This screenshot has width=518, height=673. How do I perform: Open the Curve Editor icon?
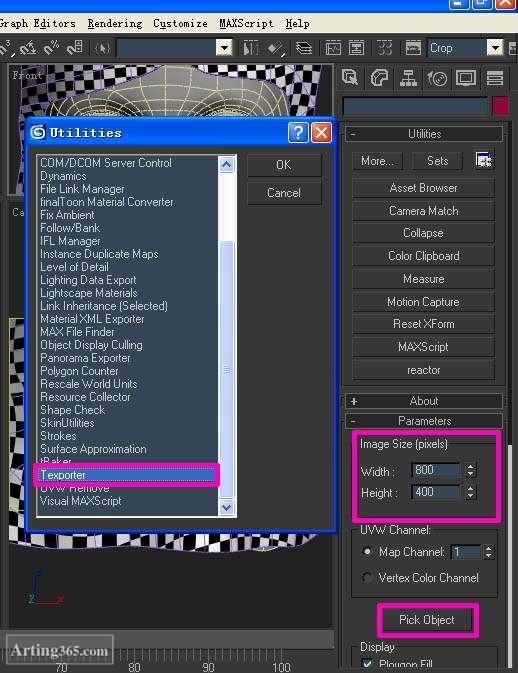(333, 49)
